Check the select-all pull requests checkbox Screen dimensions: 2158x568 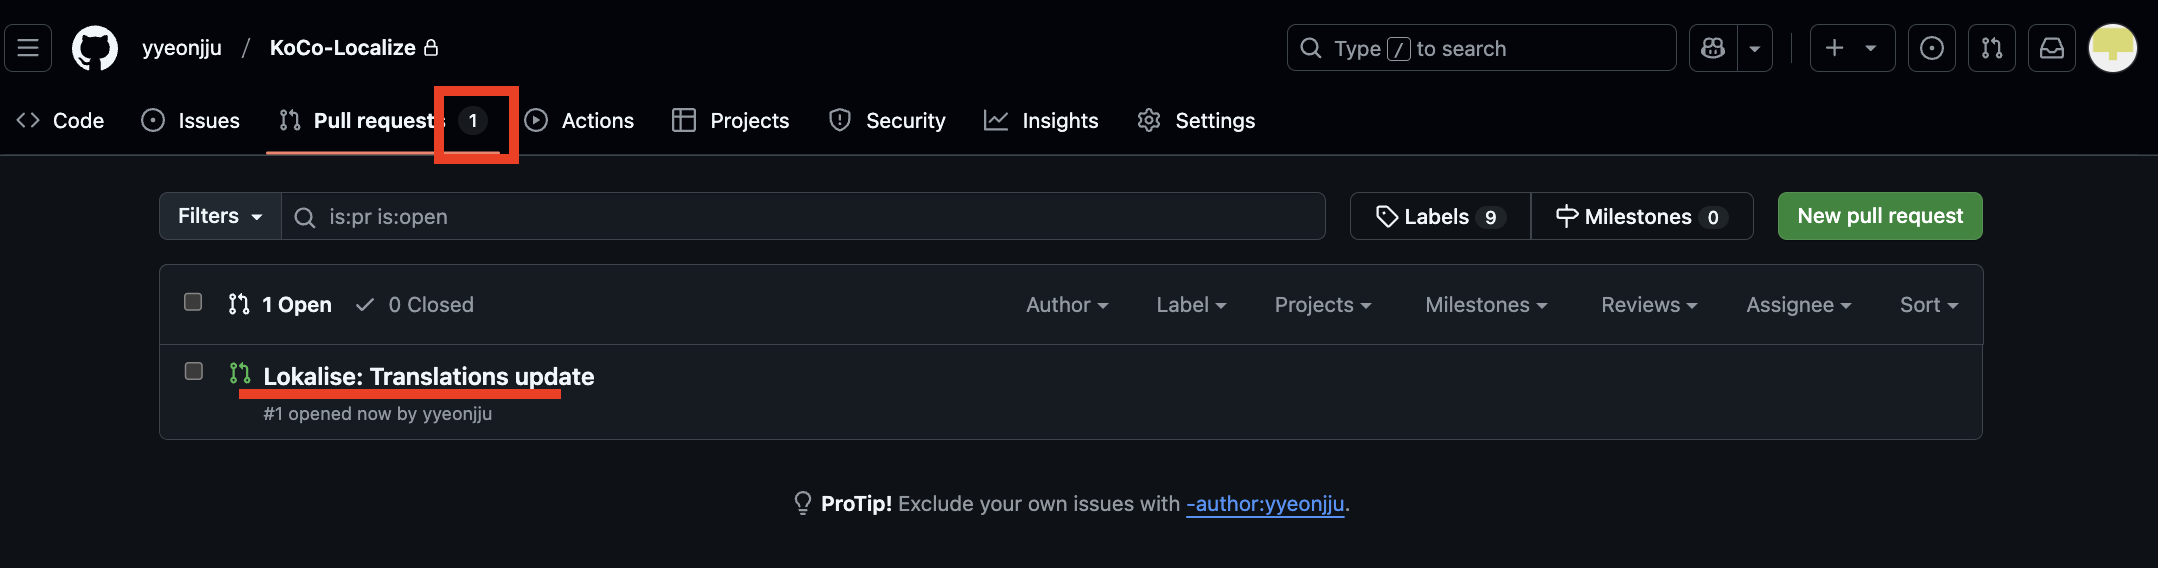[193, 302]
